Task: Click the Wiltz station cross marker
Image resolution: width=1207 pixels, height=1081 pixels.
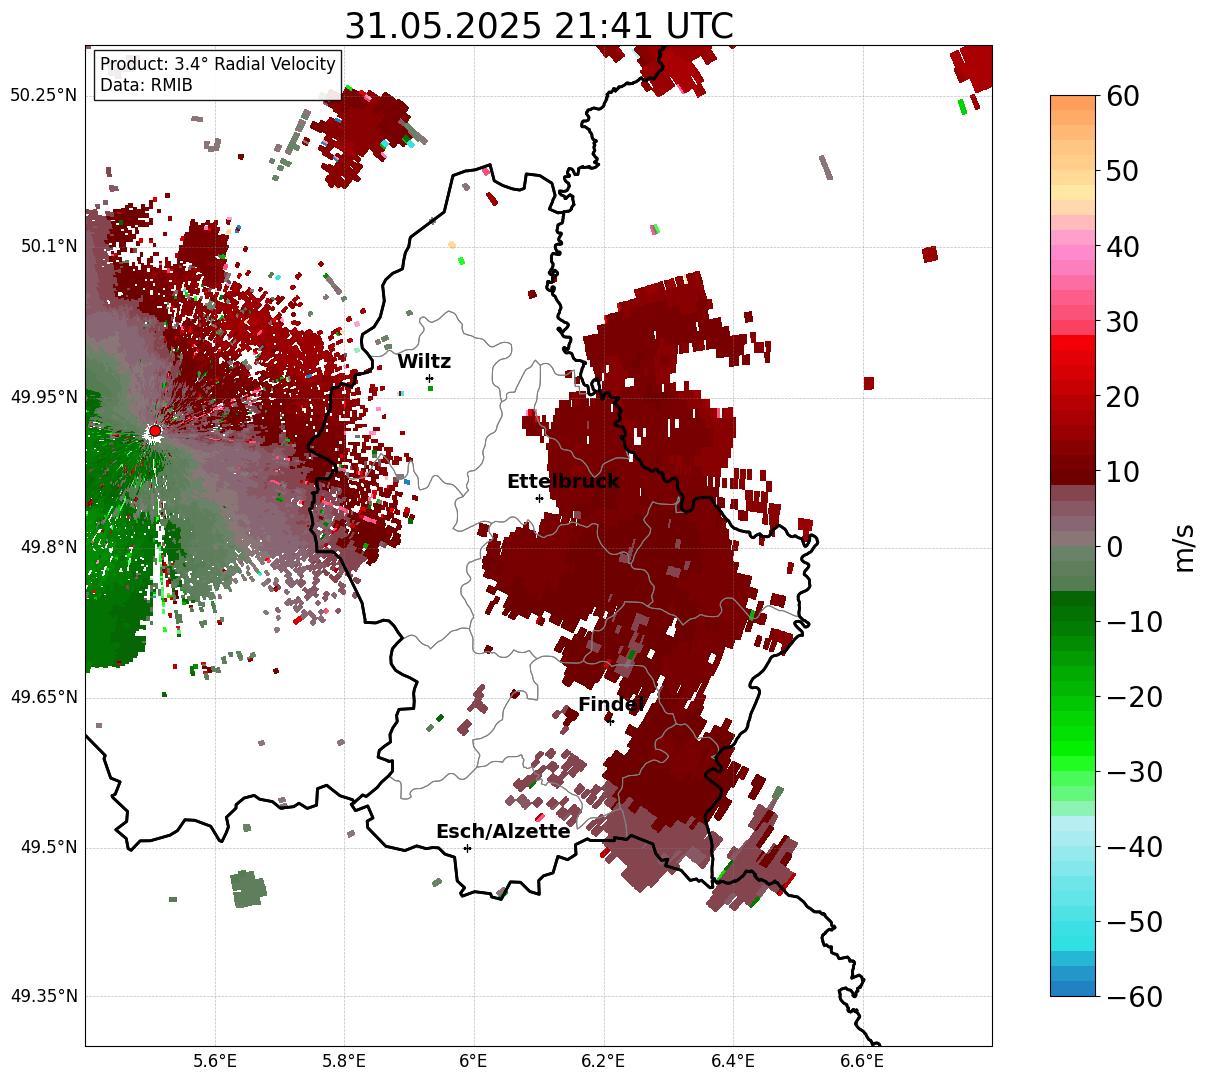Action: pos(430,378)
